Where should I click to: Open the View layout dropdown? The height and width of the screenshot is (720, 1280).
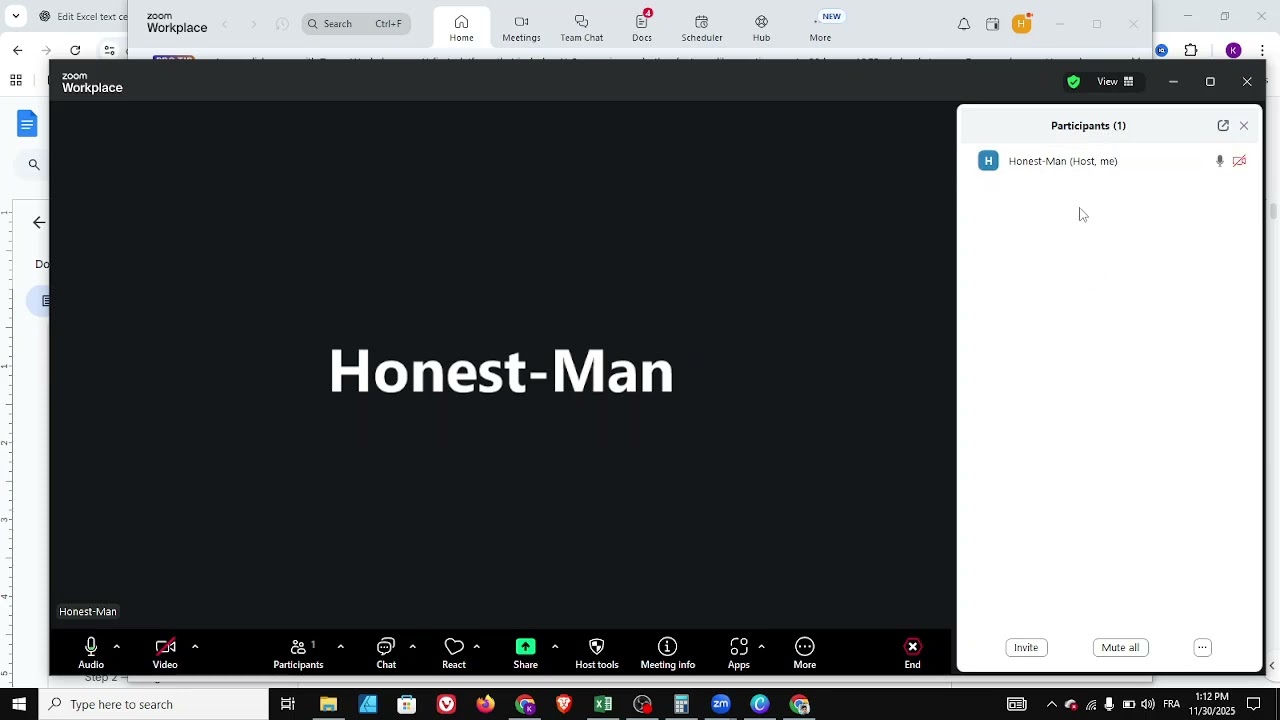coord(1116,82)
